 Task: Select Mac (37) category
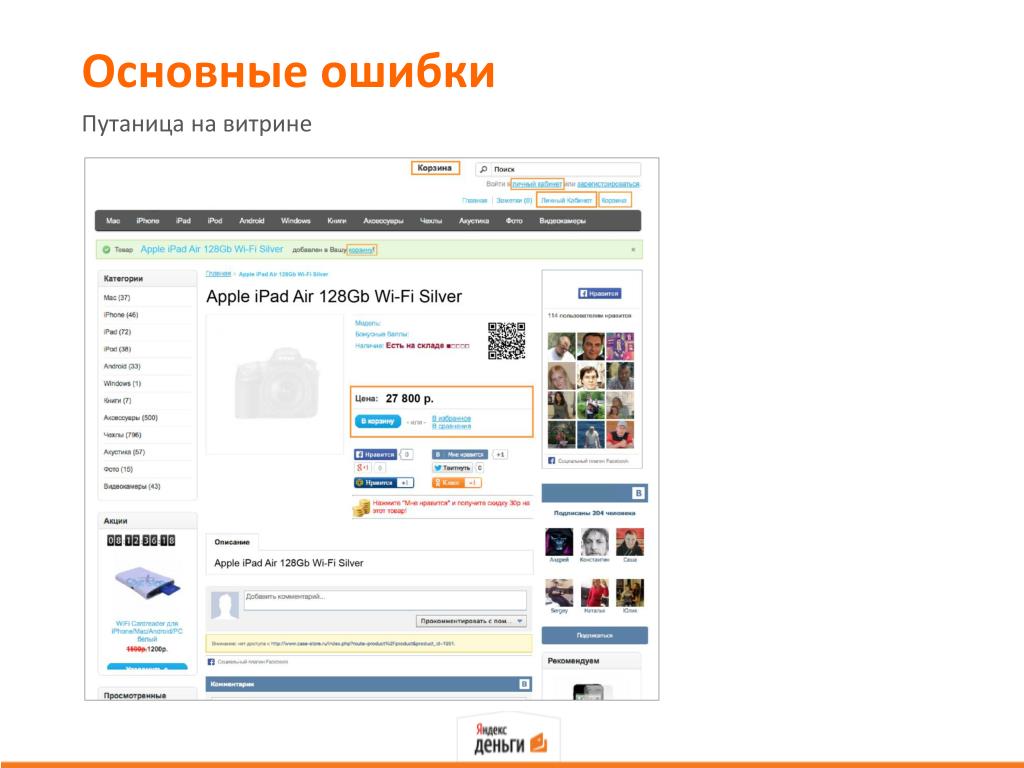[x=117, y=298]
